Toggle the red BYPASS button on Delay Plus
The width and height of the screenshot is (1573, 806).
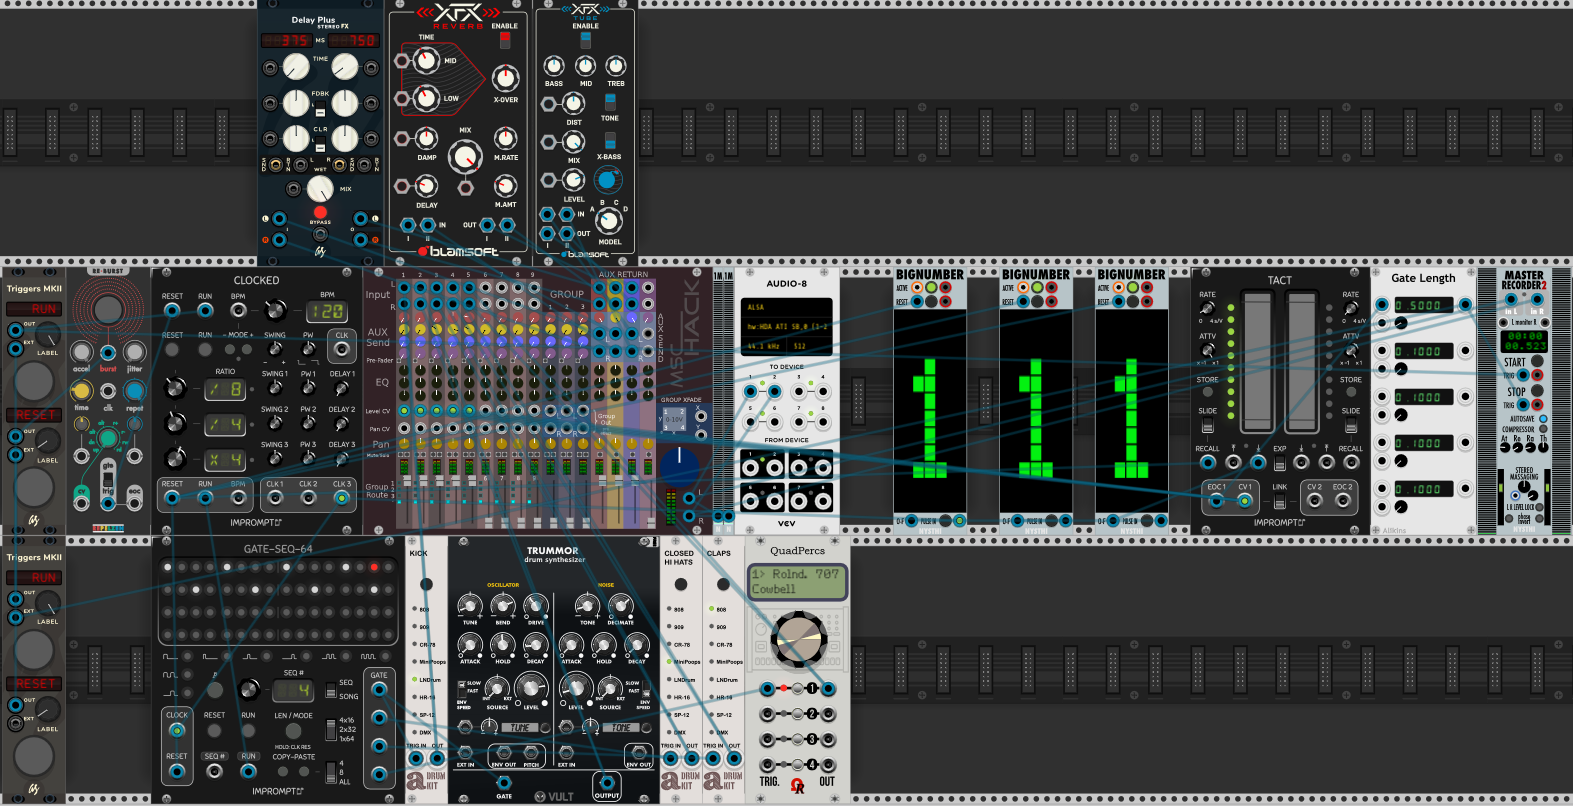point(320,212)
